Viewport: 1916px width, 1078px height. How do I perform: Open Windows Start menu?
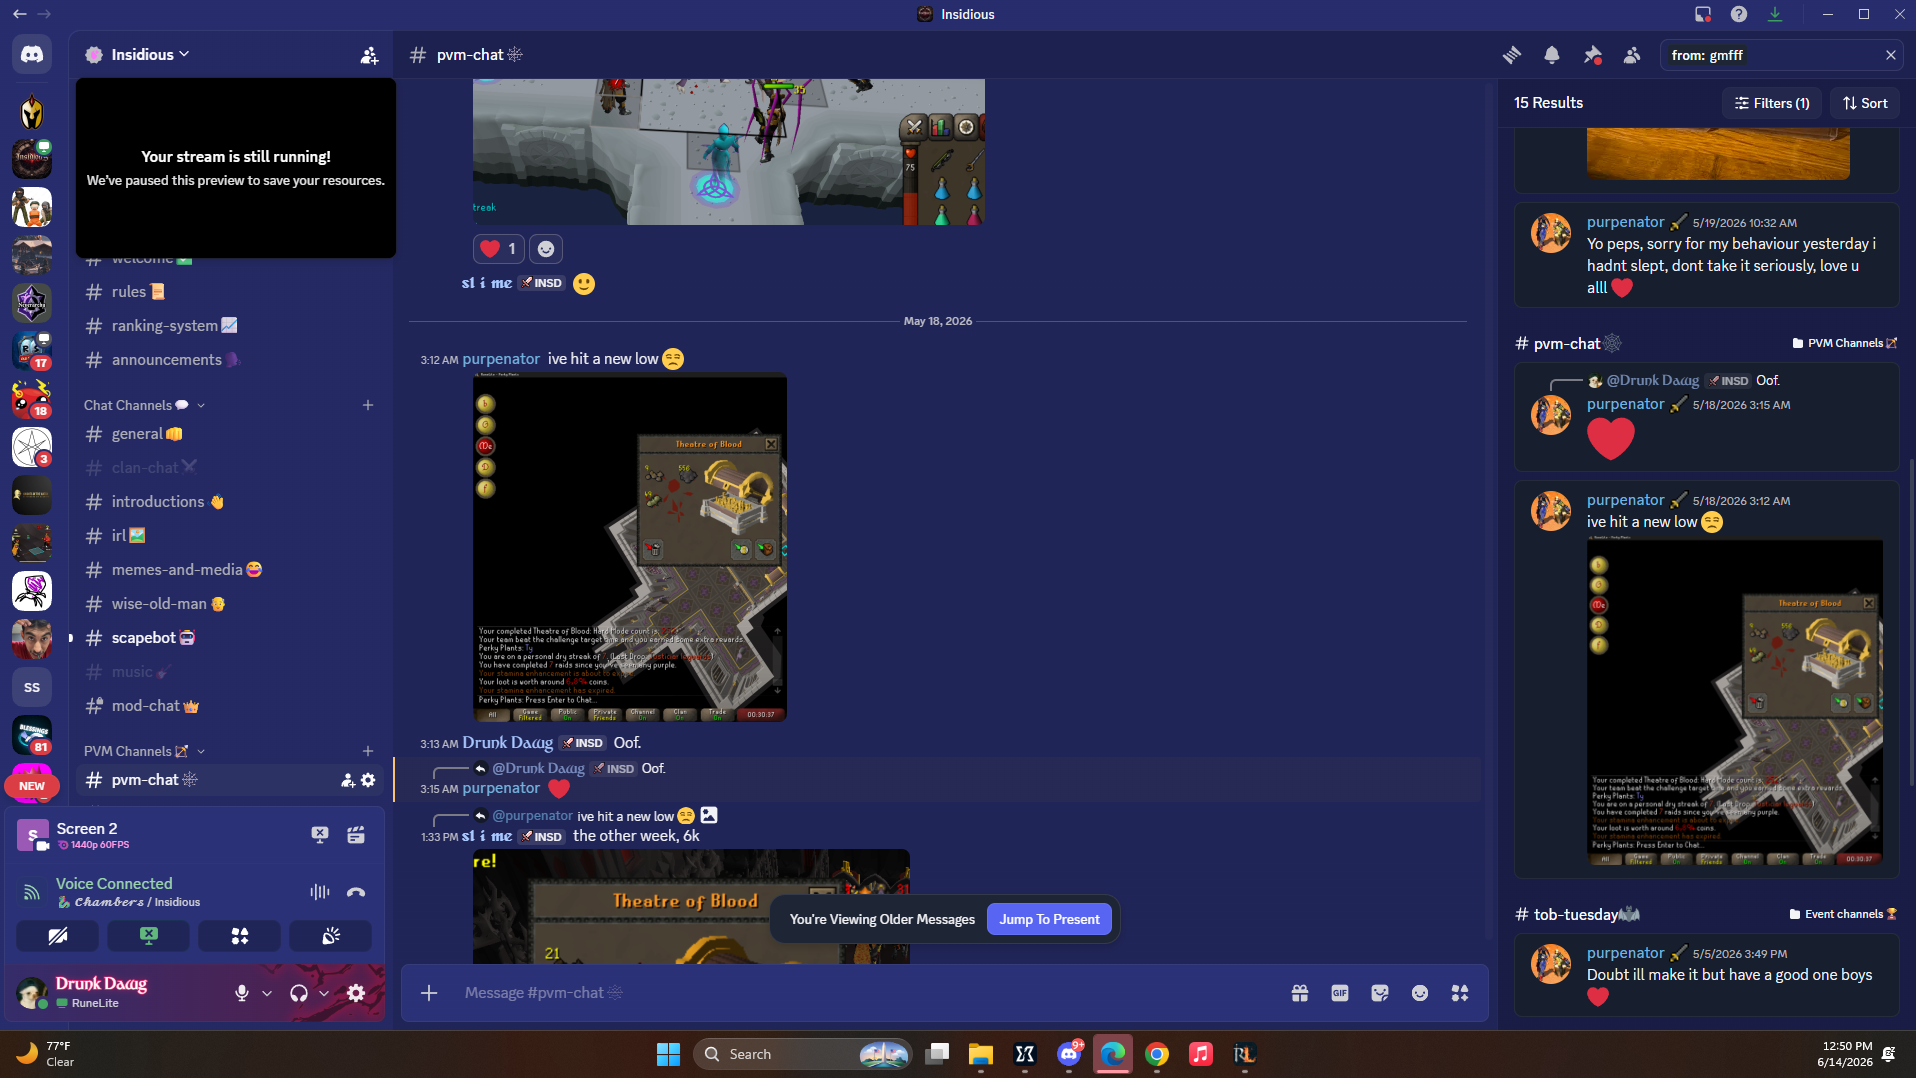pos(668,1054)
